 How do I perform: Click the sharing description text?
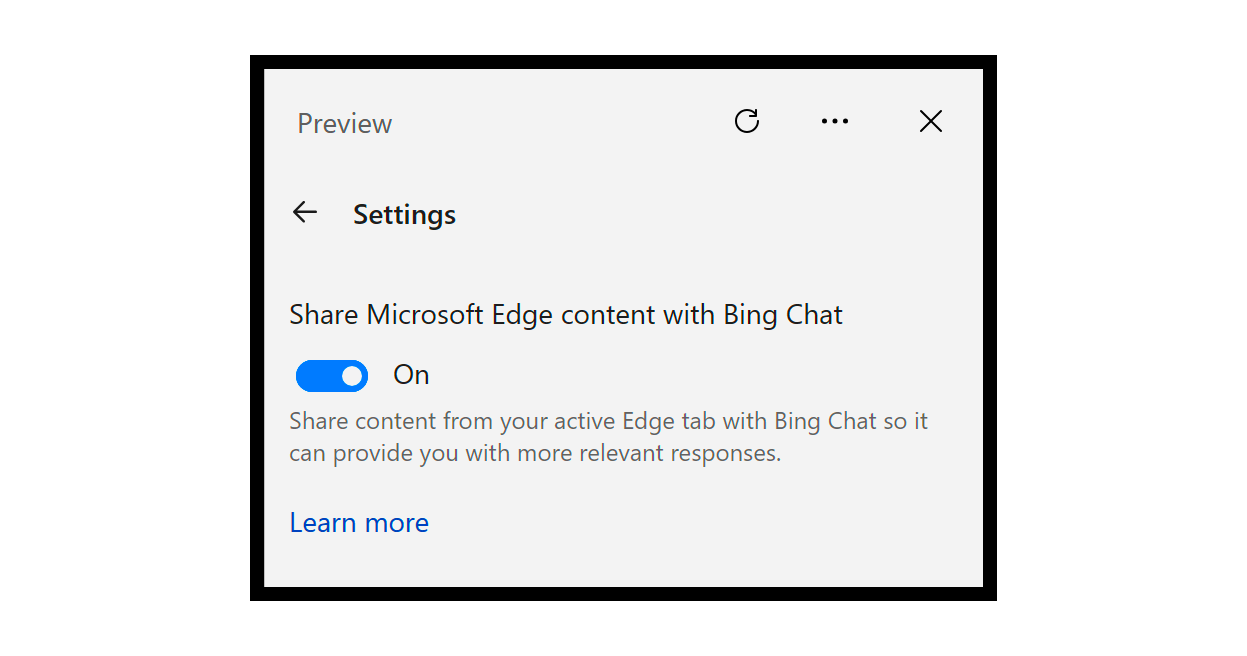pos(608,436)
